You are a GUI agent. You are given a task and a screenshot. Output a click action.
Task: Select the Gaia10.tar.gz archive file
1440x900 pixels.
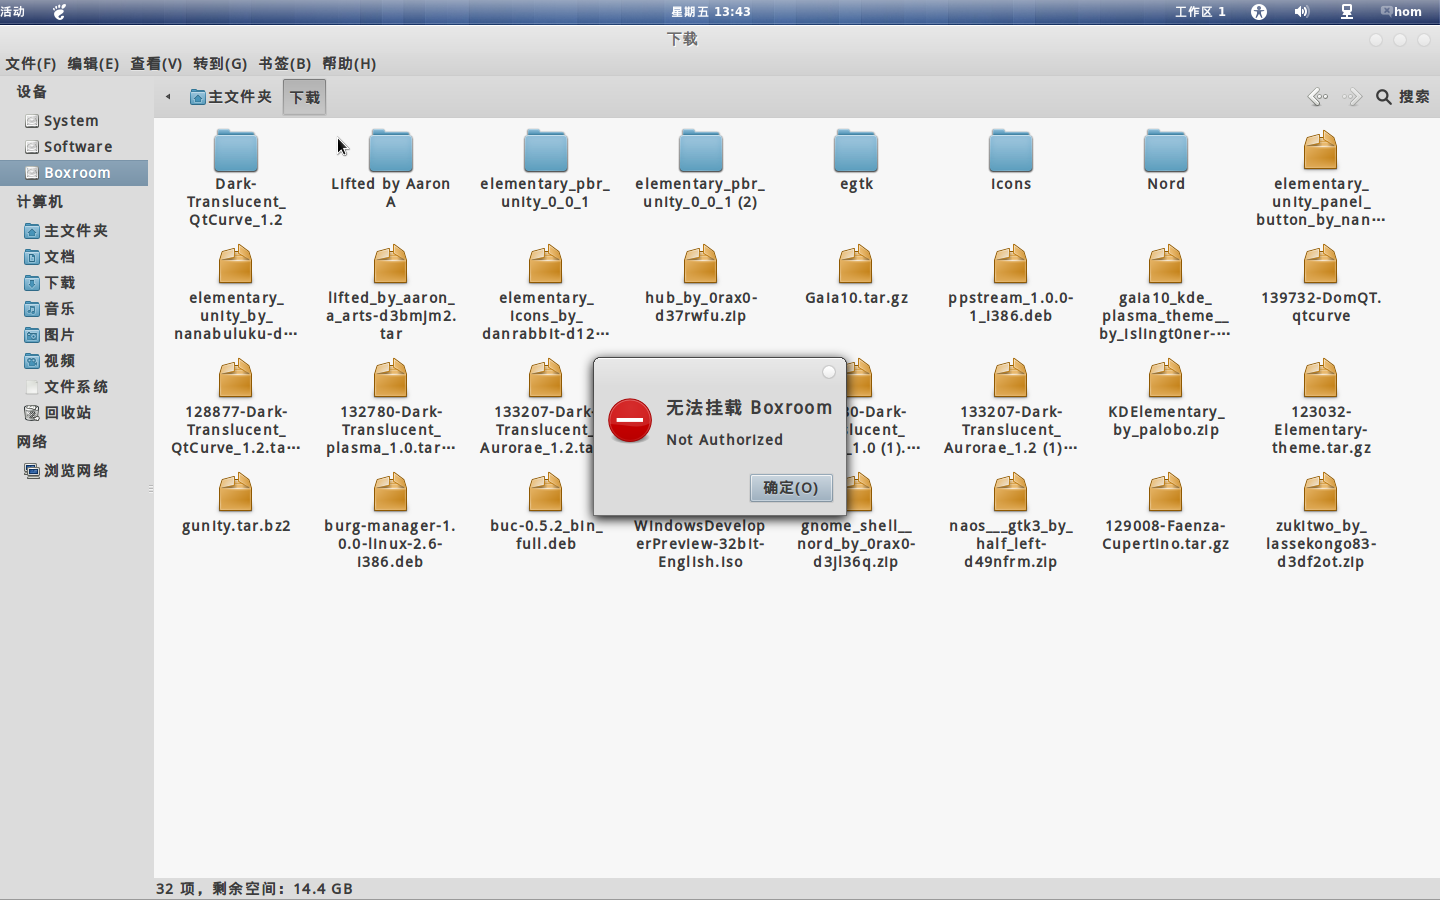pos(856,267)
